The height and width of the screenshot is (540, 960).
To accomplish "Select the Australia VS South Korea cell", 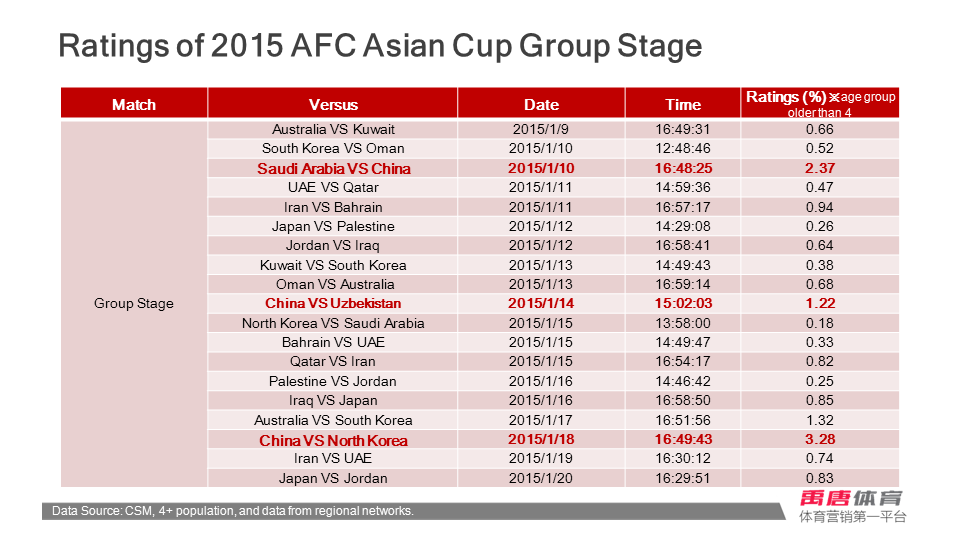I will (333, 420).
